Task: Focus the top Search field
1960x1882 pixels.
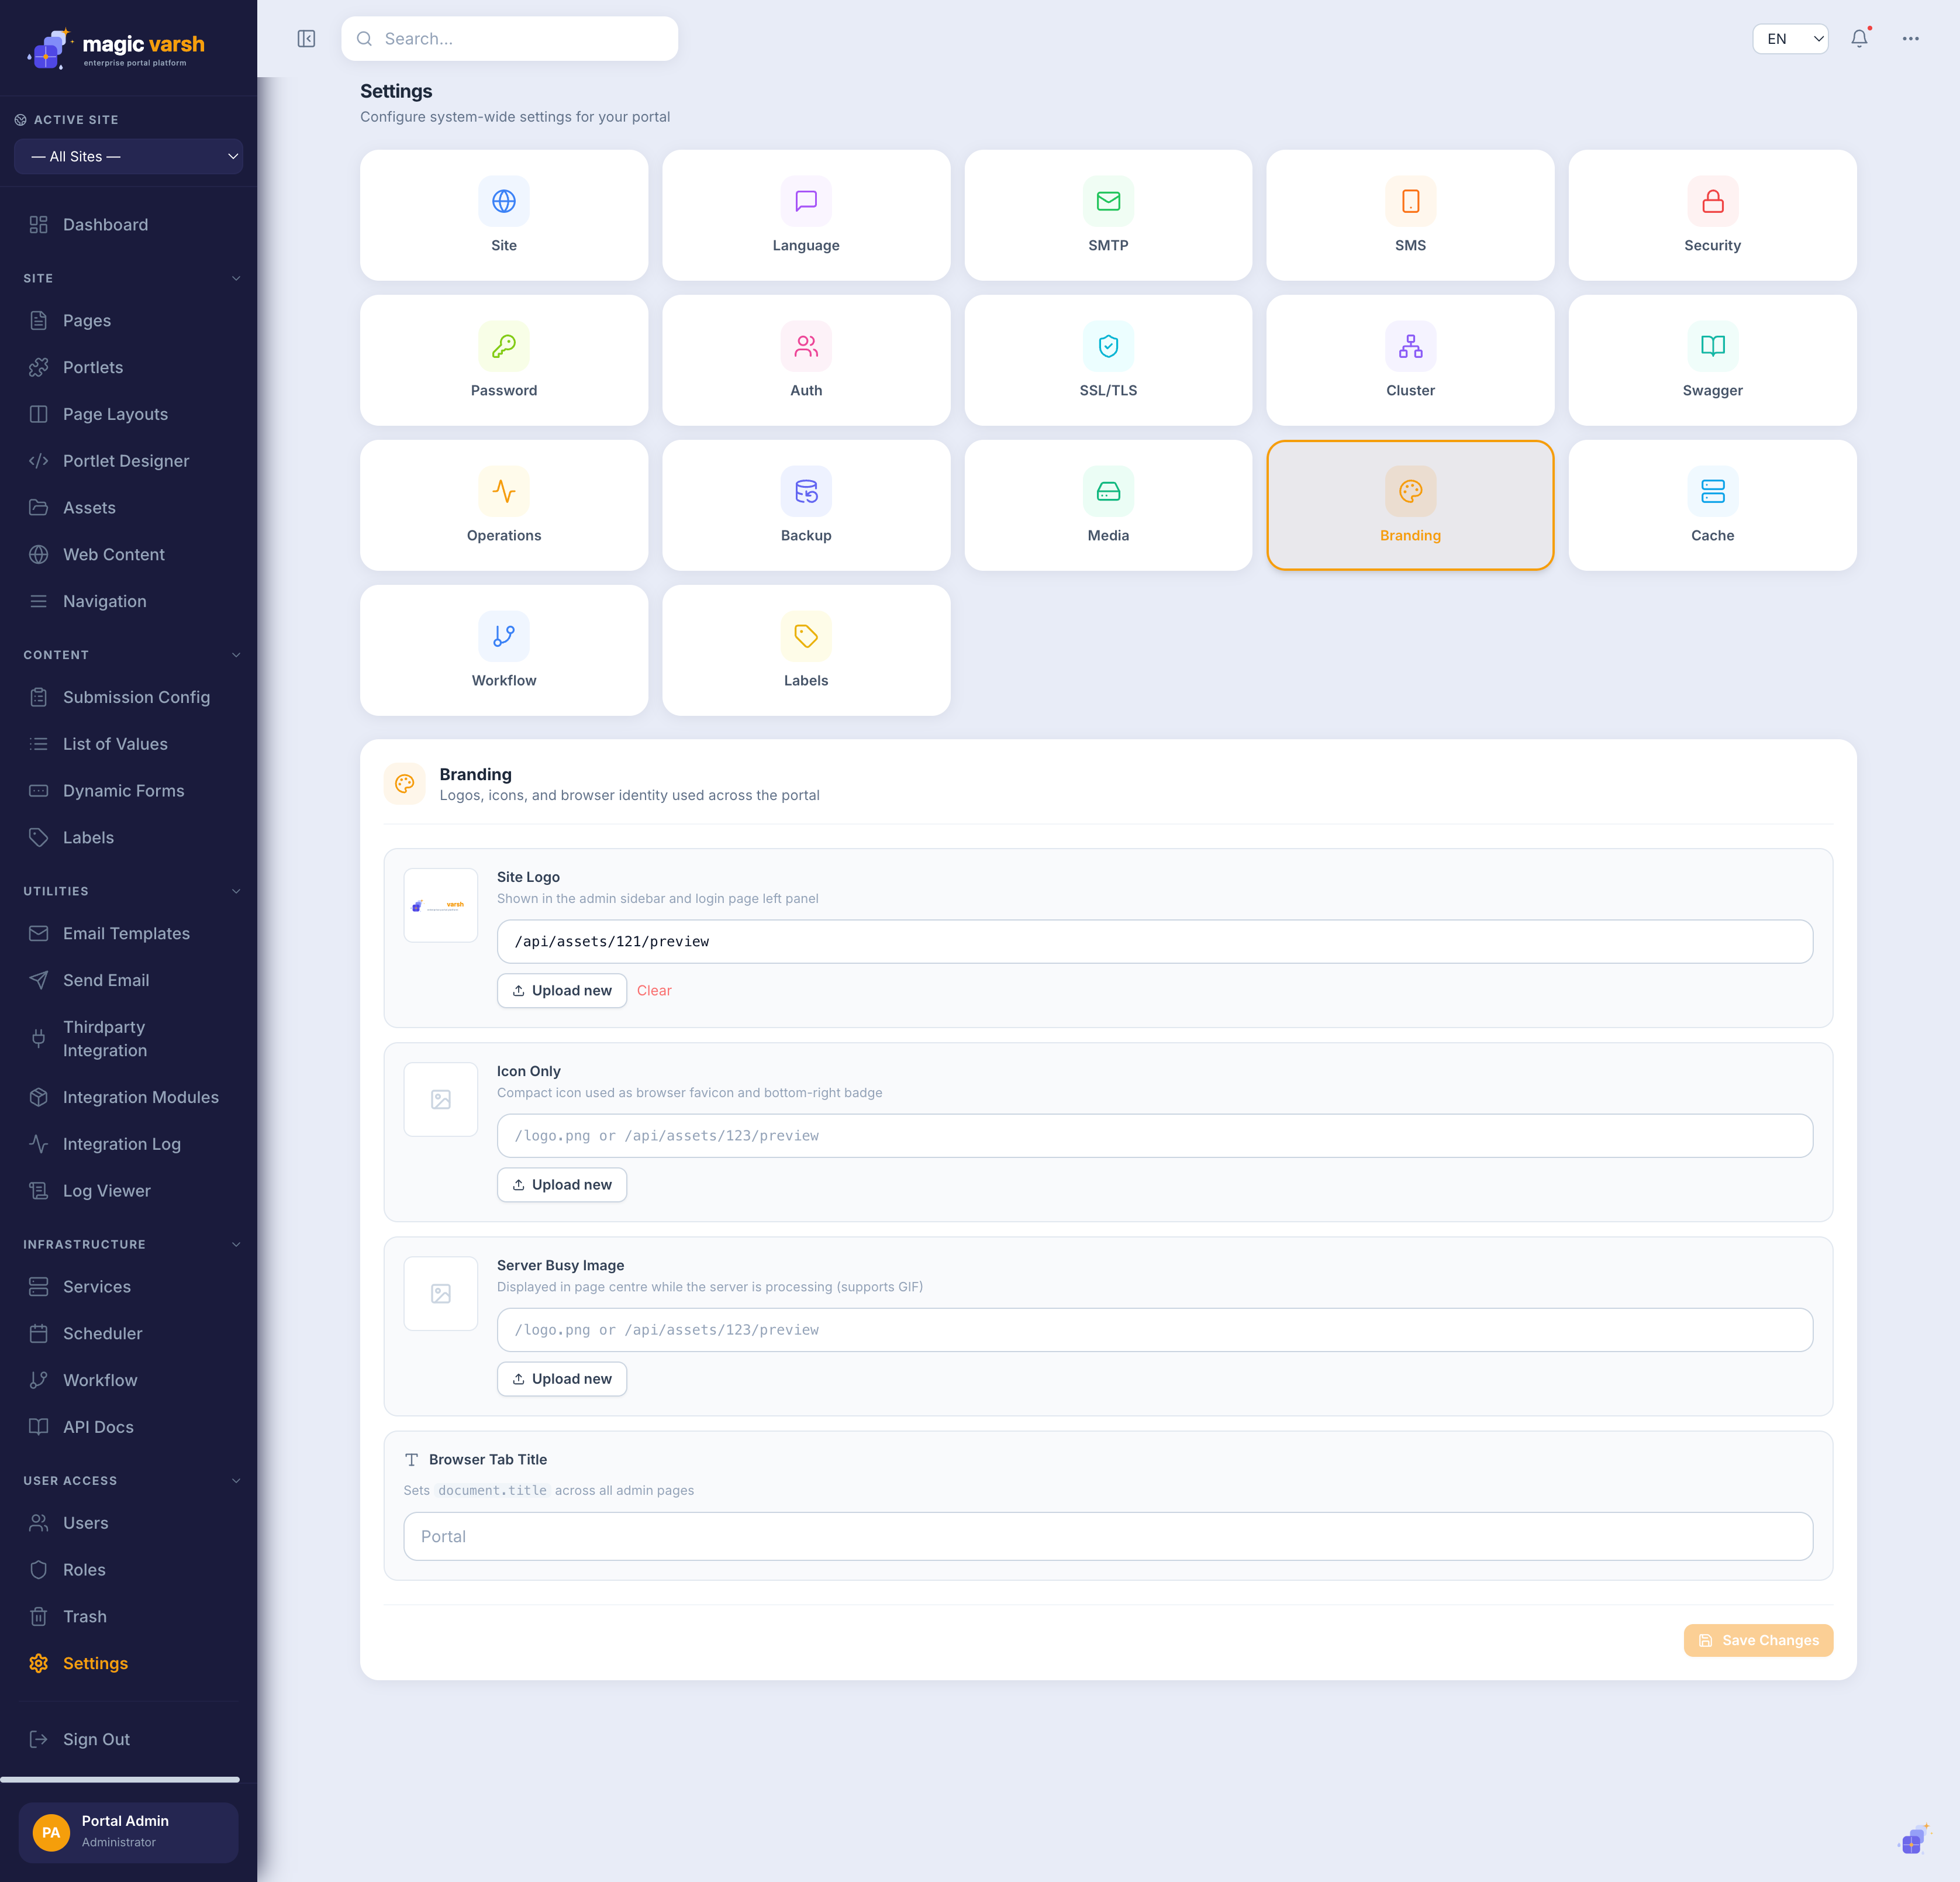Action: pos(510,39)
